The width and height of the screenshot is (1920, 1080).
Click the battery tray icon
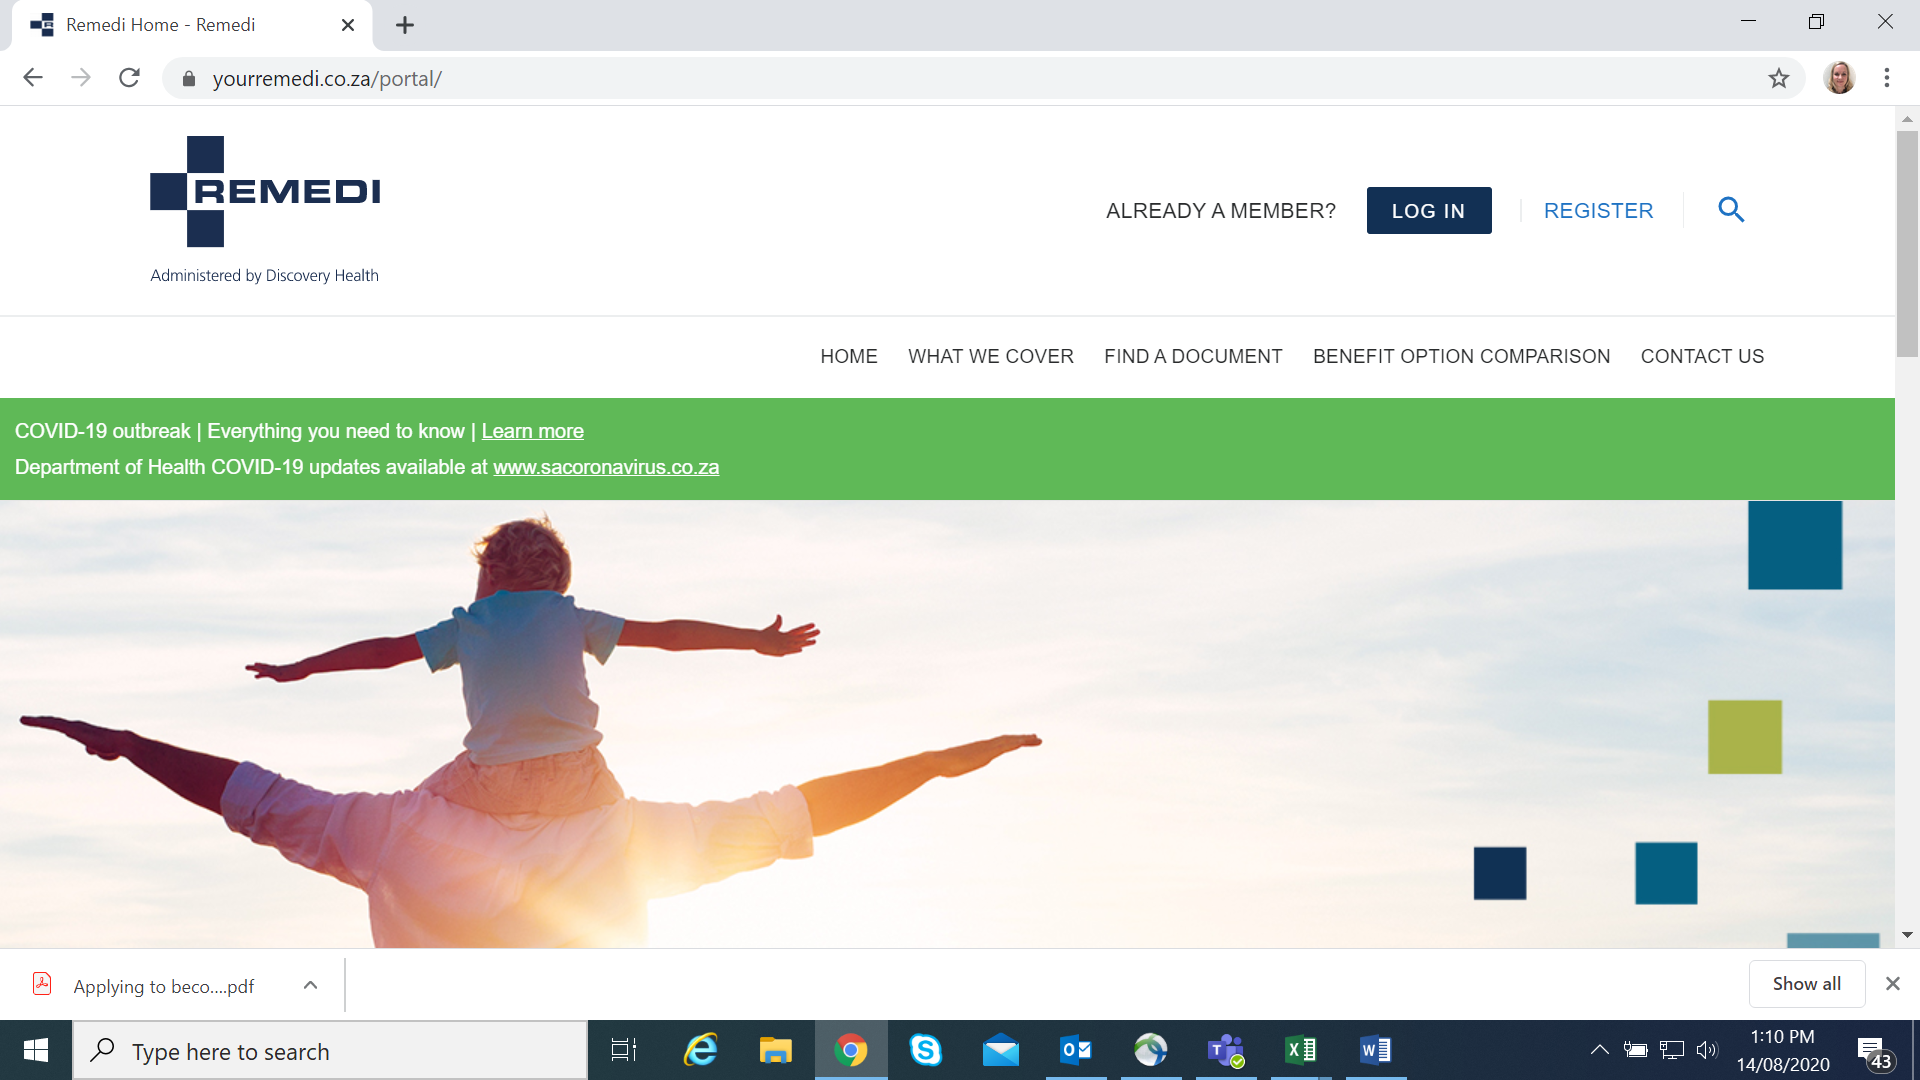[1636, 1050]
